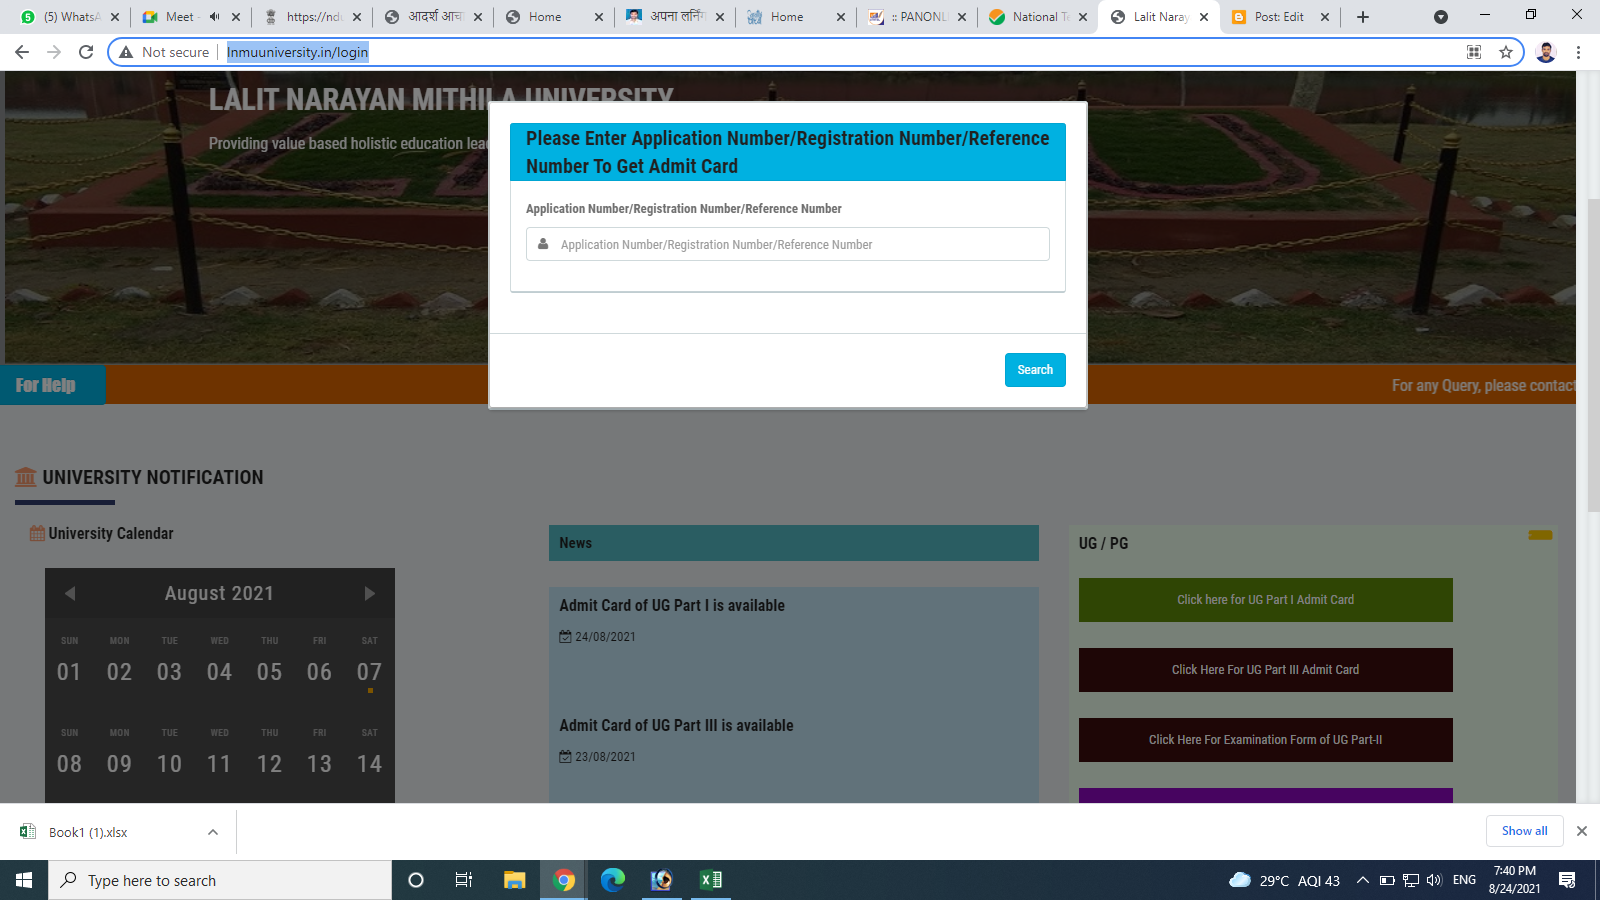
Task: Open Microsoft Edge from taskbar
Action: [613, 880]
